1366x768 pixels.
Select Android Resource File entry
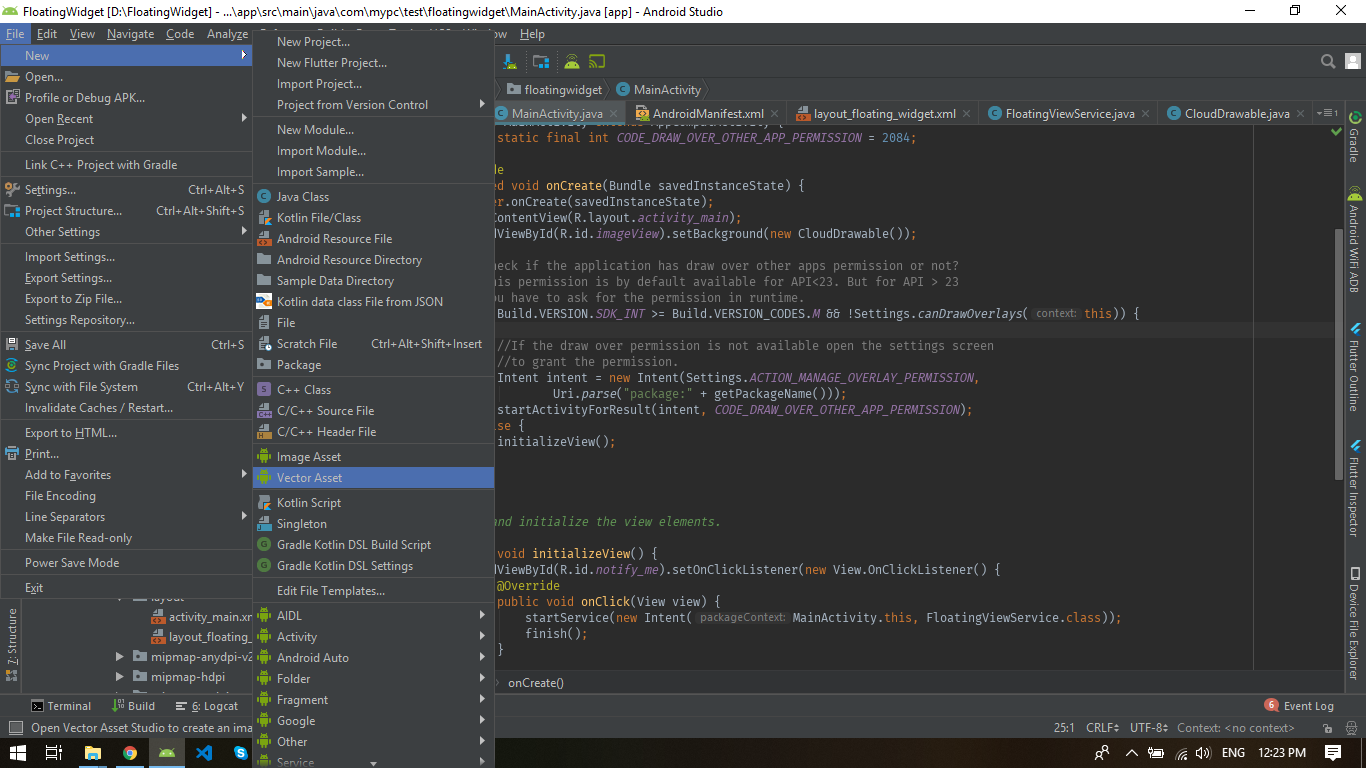tap(373, 239)
